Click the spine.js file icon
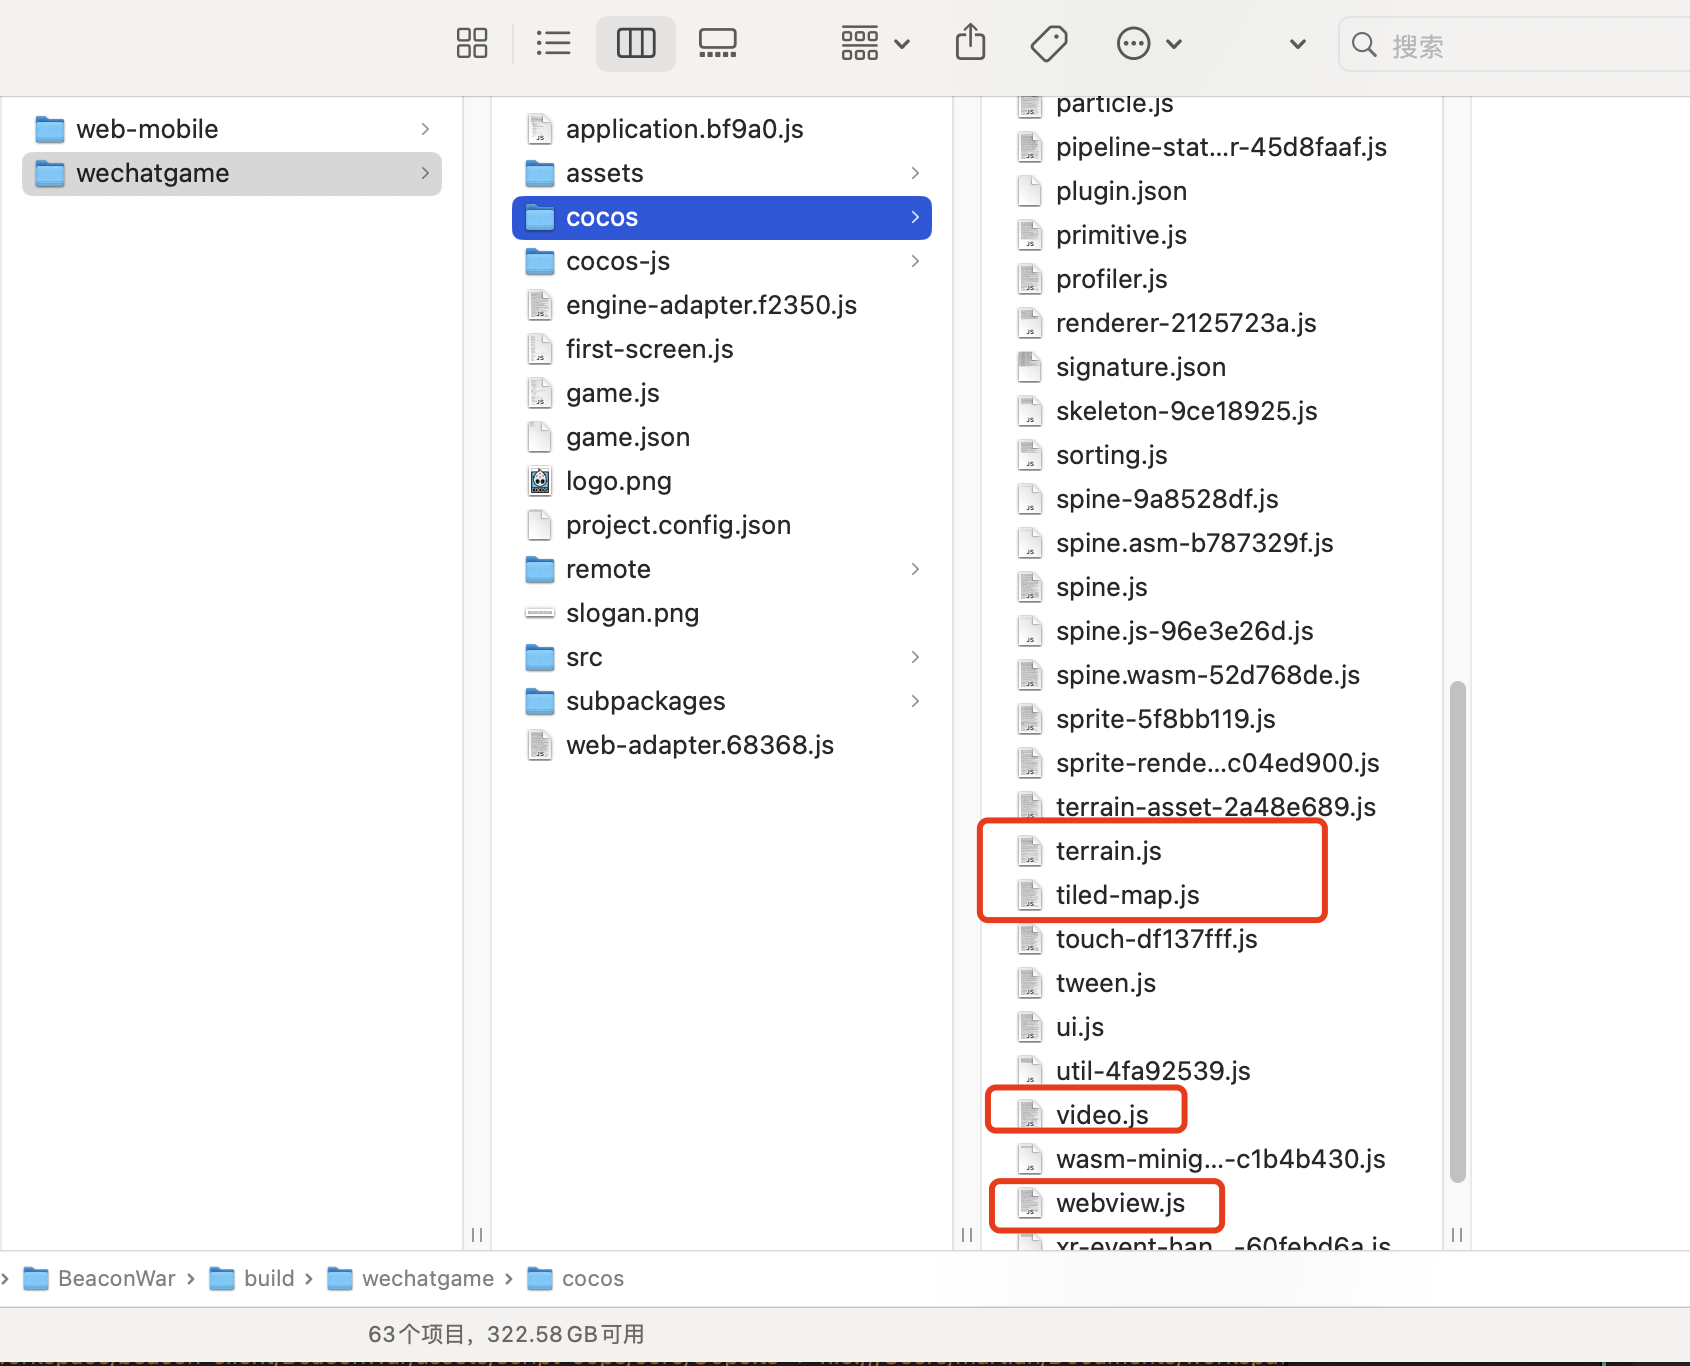Screen dimensions: 1690x1366 [1030, 587]
